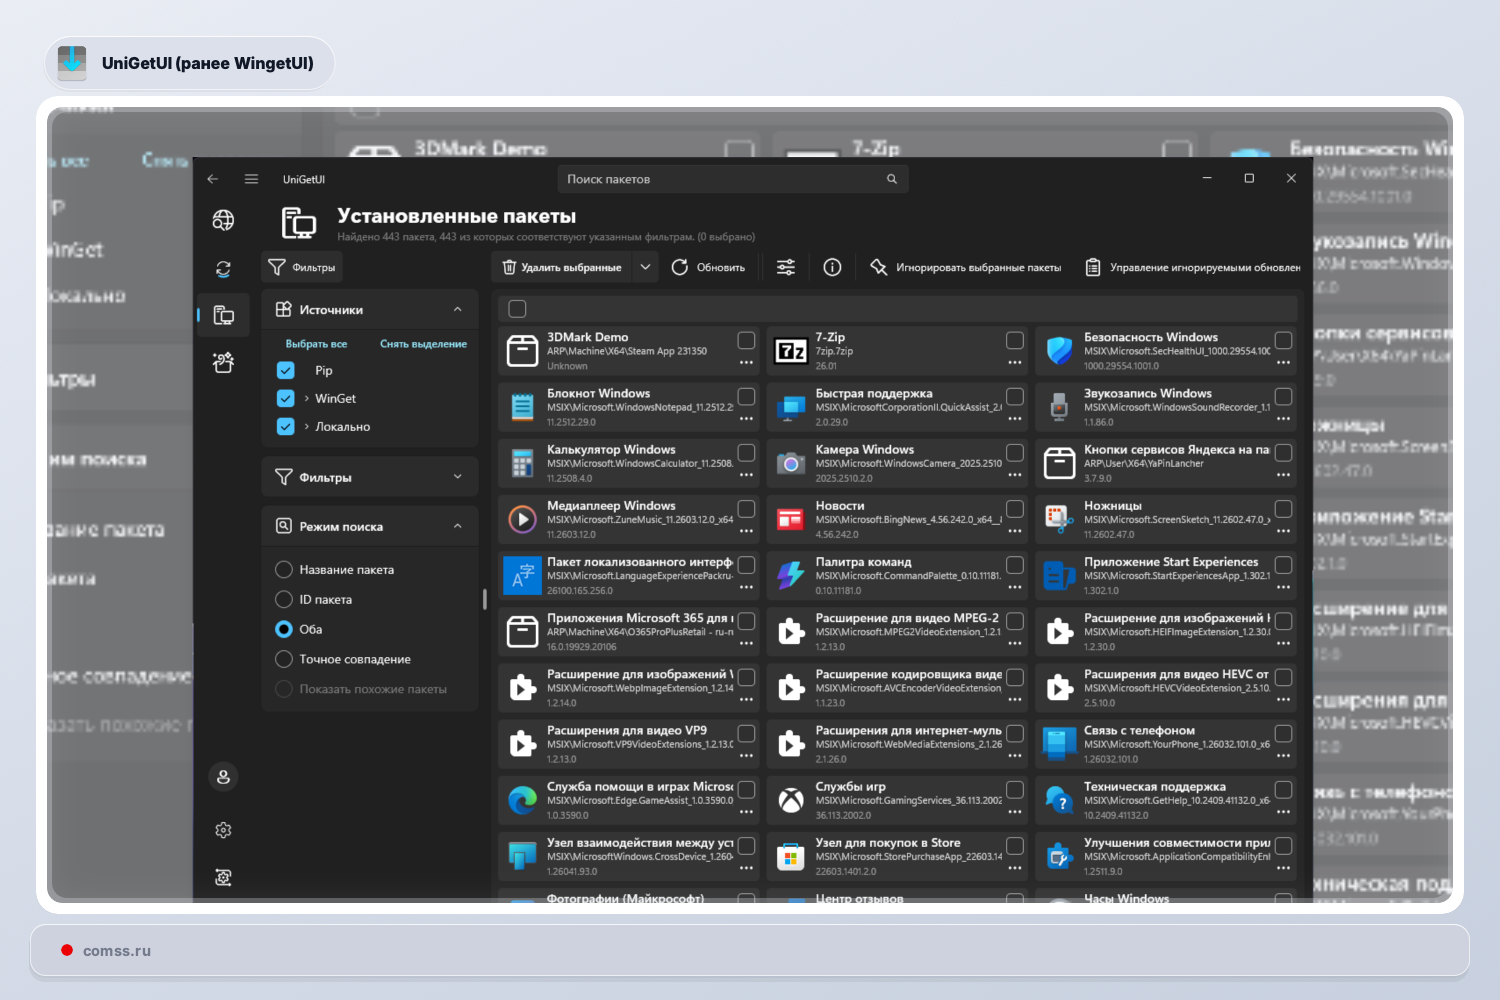Click the 'Обновить' refresh button

(x=708, y=267)
